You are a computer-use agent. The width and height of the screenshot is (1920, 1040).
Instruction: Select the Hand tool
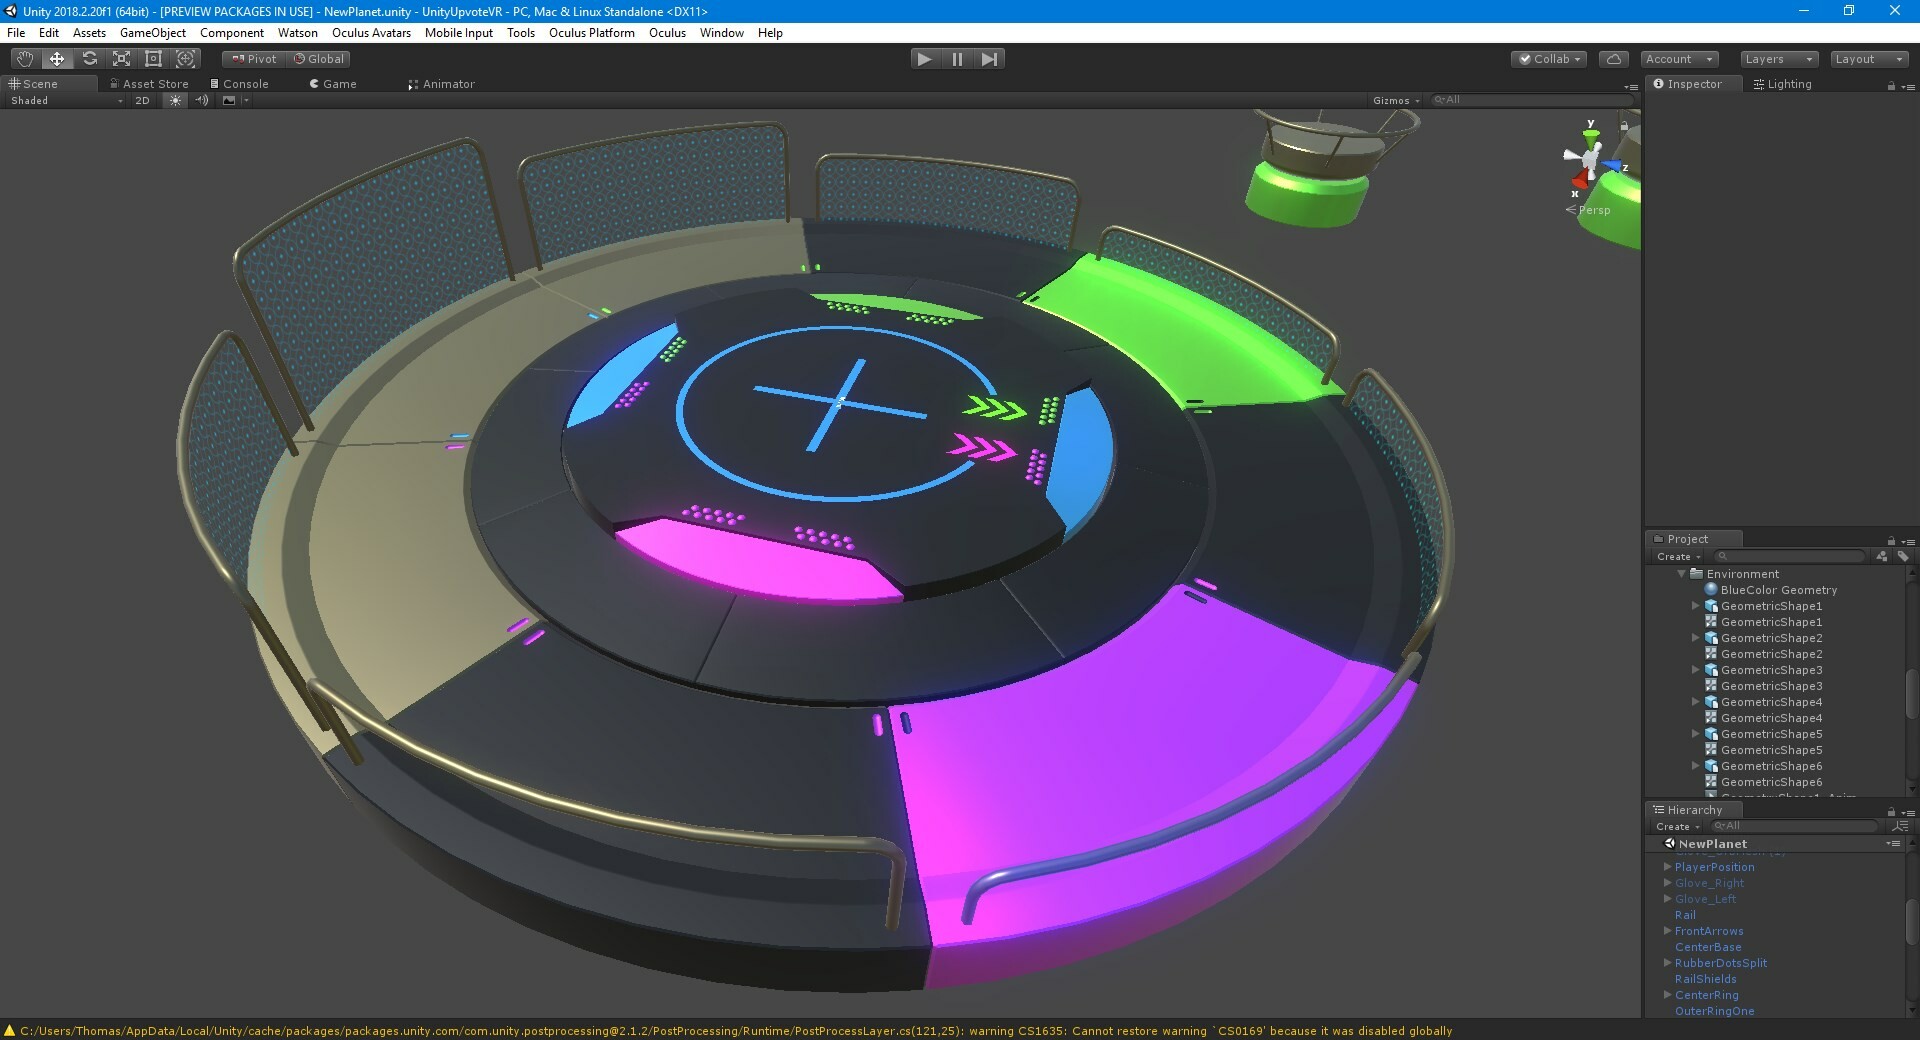[24, 59]
